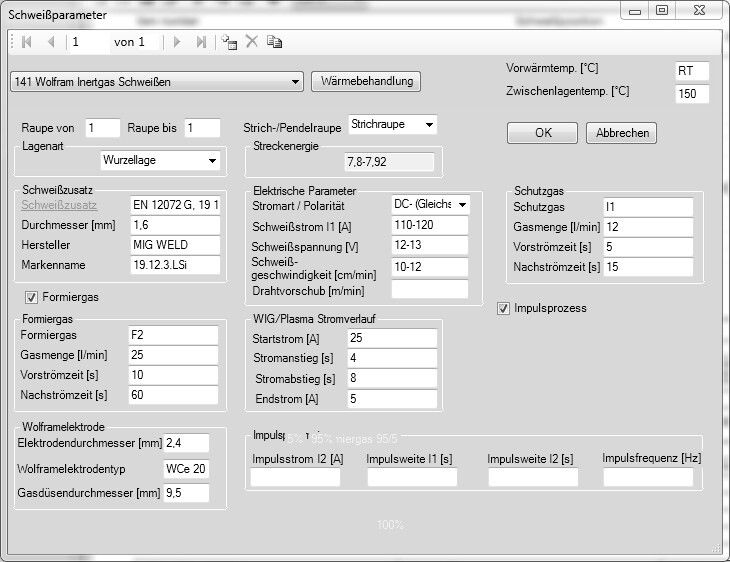The width and height of the screenshot is (730, 562).
Task: Click the Vorwärmtemp. field containing RT
Action: 692,71
